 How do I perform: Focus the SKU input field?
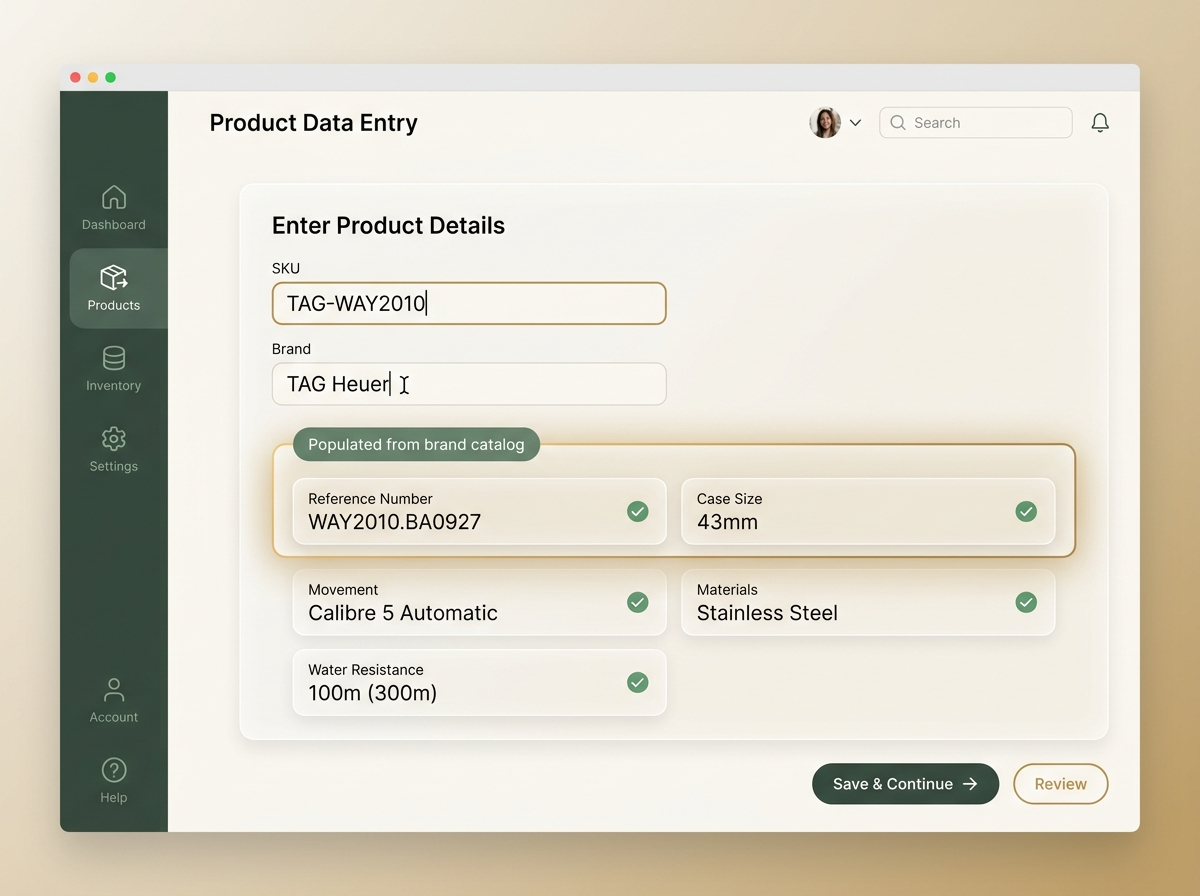tap(469, 303)
